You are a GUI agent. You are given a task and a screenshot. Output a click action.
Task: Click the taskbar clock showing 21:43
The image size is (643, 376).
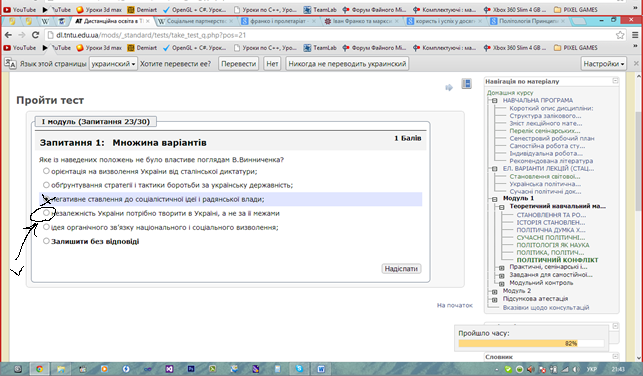(618, 369)
